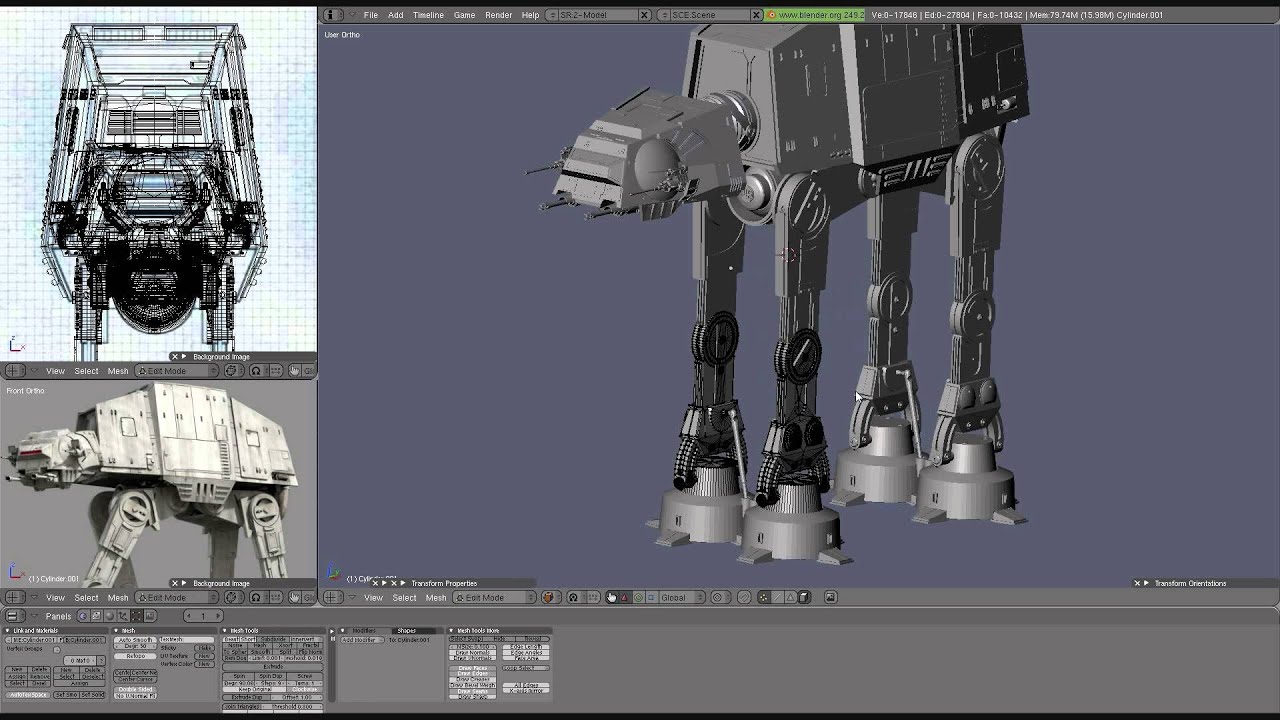Switch to Object context button in Panels
Image resolution: width=1280 pixels, height=720 pixels.
pos(123,616)
